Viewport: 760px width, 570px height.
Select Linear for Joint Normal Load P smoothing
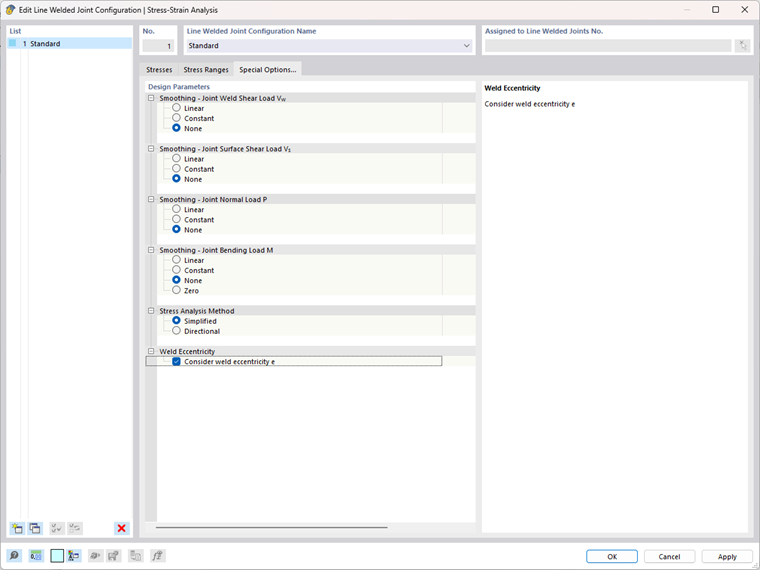176,209
